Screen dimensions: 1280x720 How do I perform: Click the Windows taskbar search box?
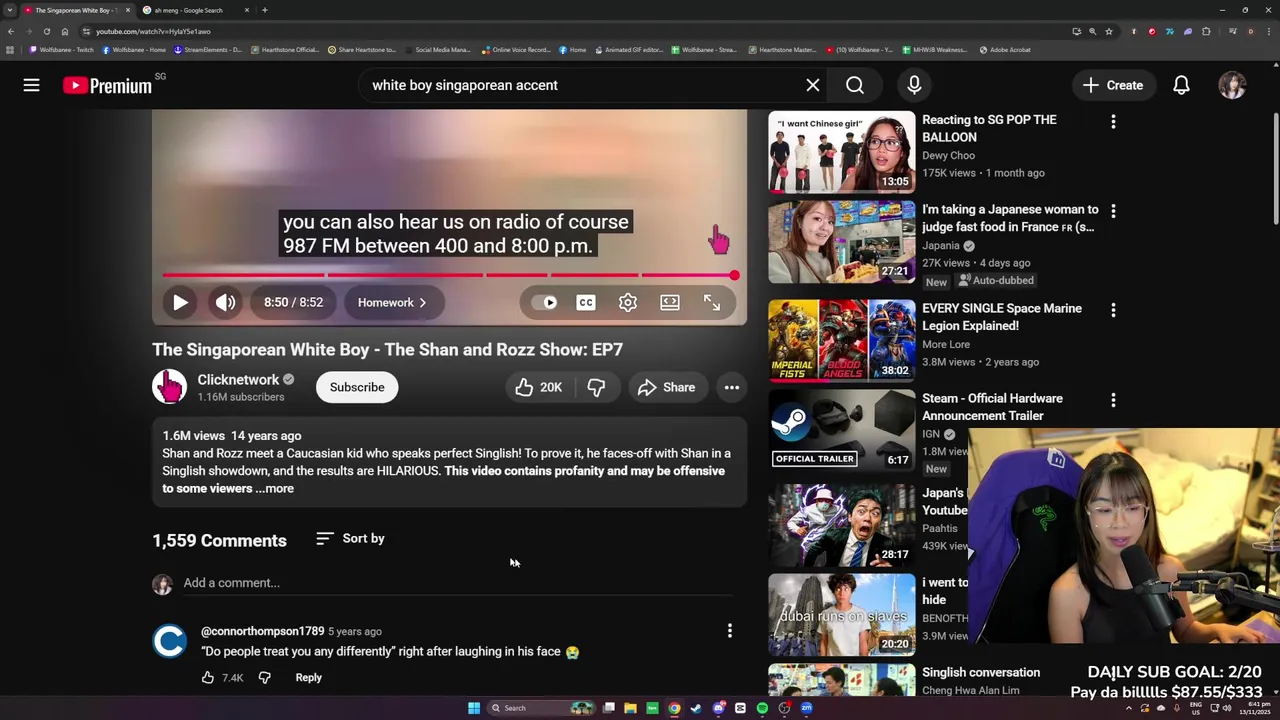pyautogui.click(x=540, y=708)
